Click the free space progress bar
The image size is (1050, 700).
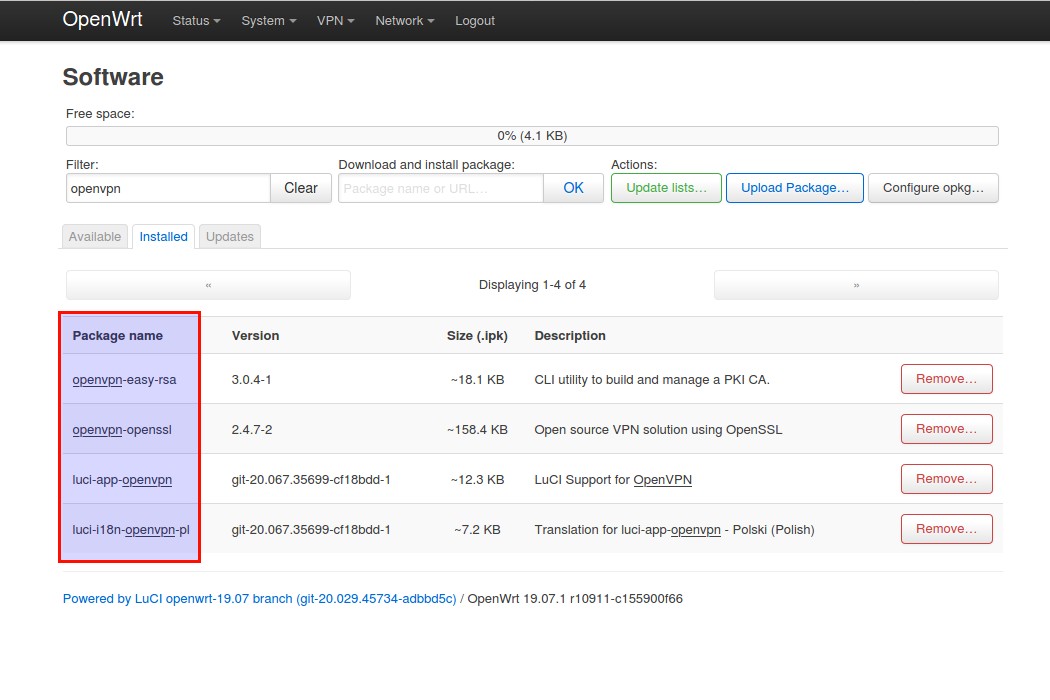click(x=532, y=136)
